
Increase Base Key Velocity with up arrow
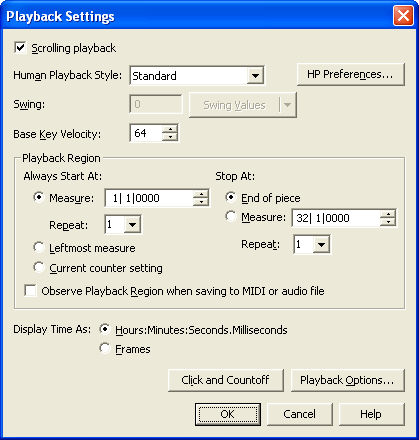click(x=170, y=129)
